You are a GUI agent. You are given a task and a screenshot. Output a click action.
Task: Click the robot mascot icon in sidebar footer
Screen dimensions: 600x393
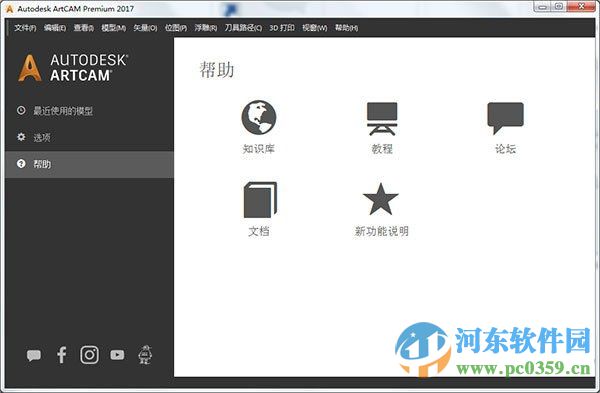click(x=145, y=355)
